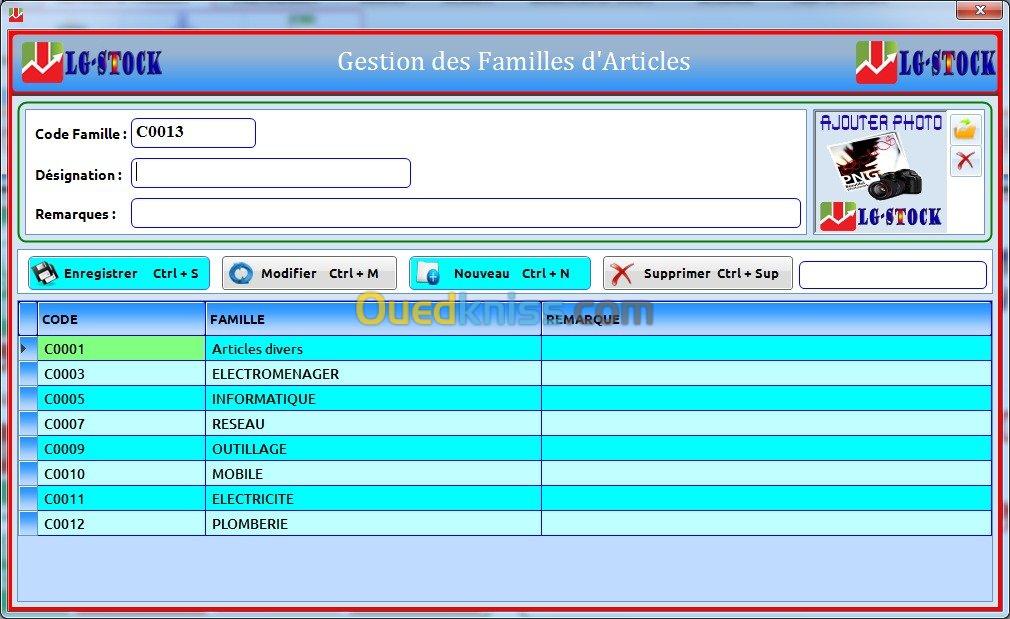Click the Articles divers family cell
1010x619 pixels.
click(x=373, y=348)
